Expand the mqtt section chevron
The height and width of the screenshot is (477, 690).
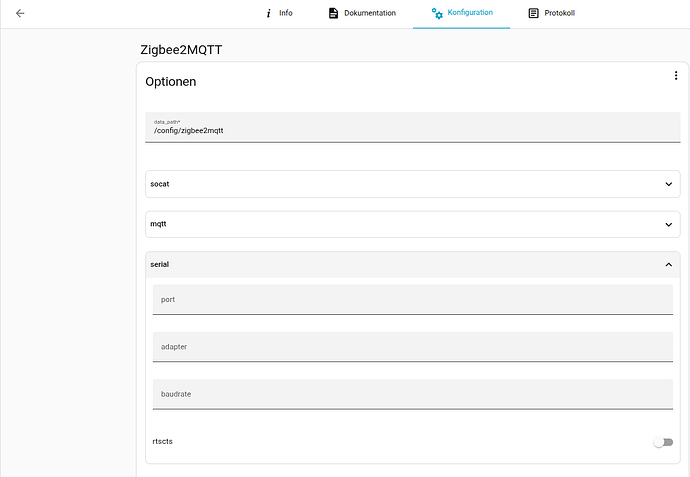click(x=668, y=224)
